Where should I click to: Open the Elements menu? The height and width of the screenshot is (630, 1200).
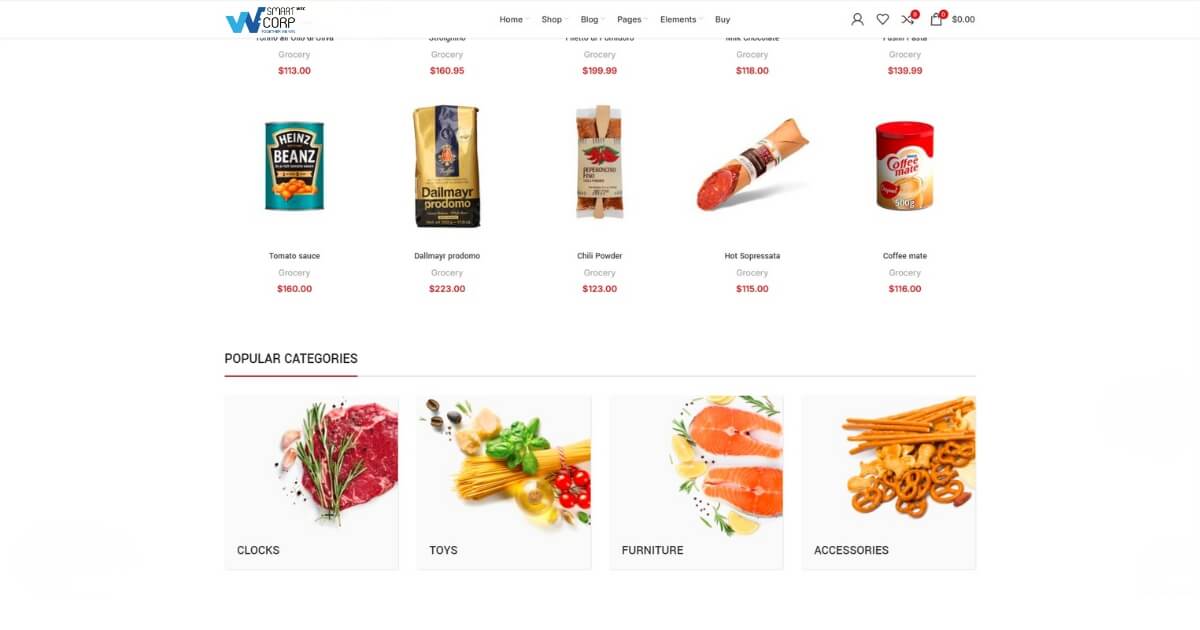point(681,19)
